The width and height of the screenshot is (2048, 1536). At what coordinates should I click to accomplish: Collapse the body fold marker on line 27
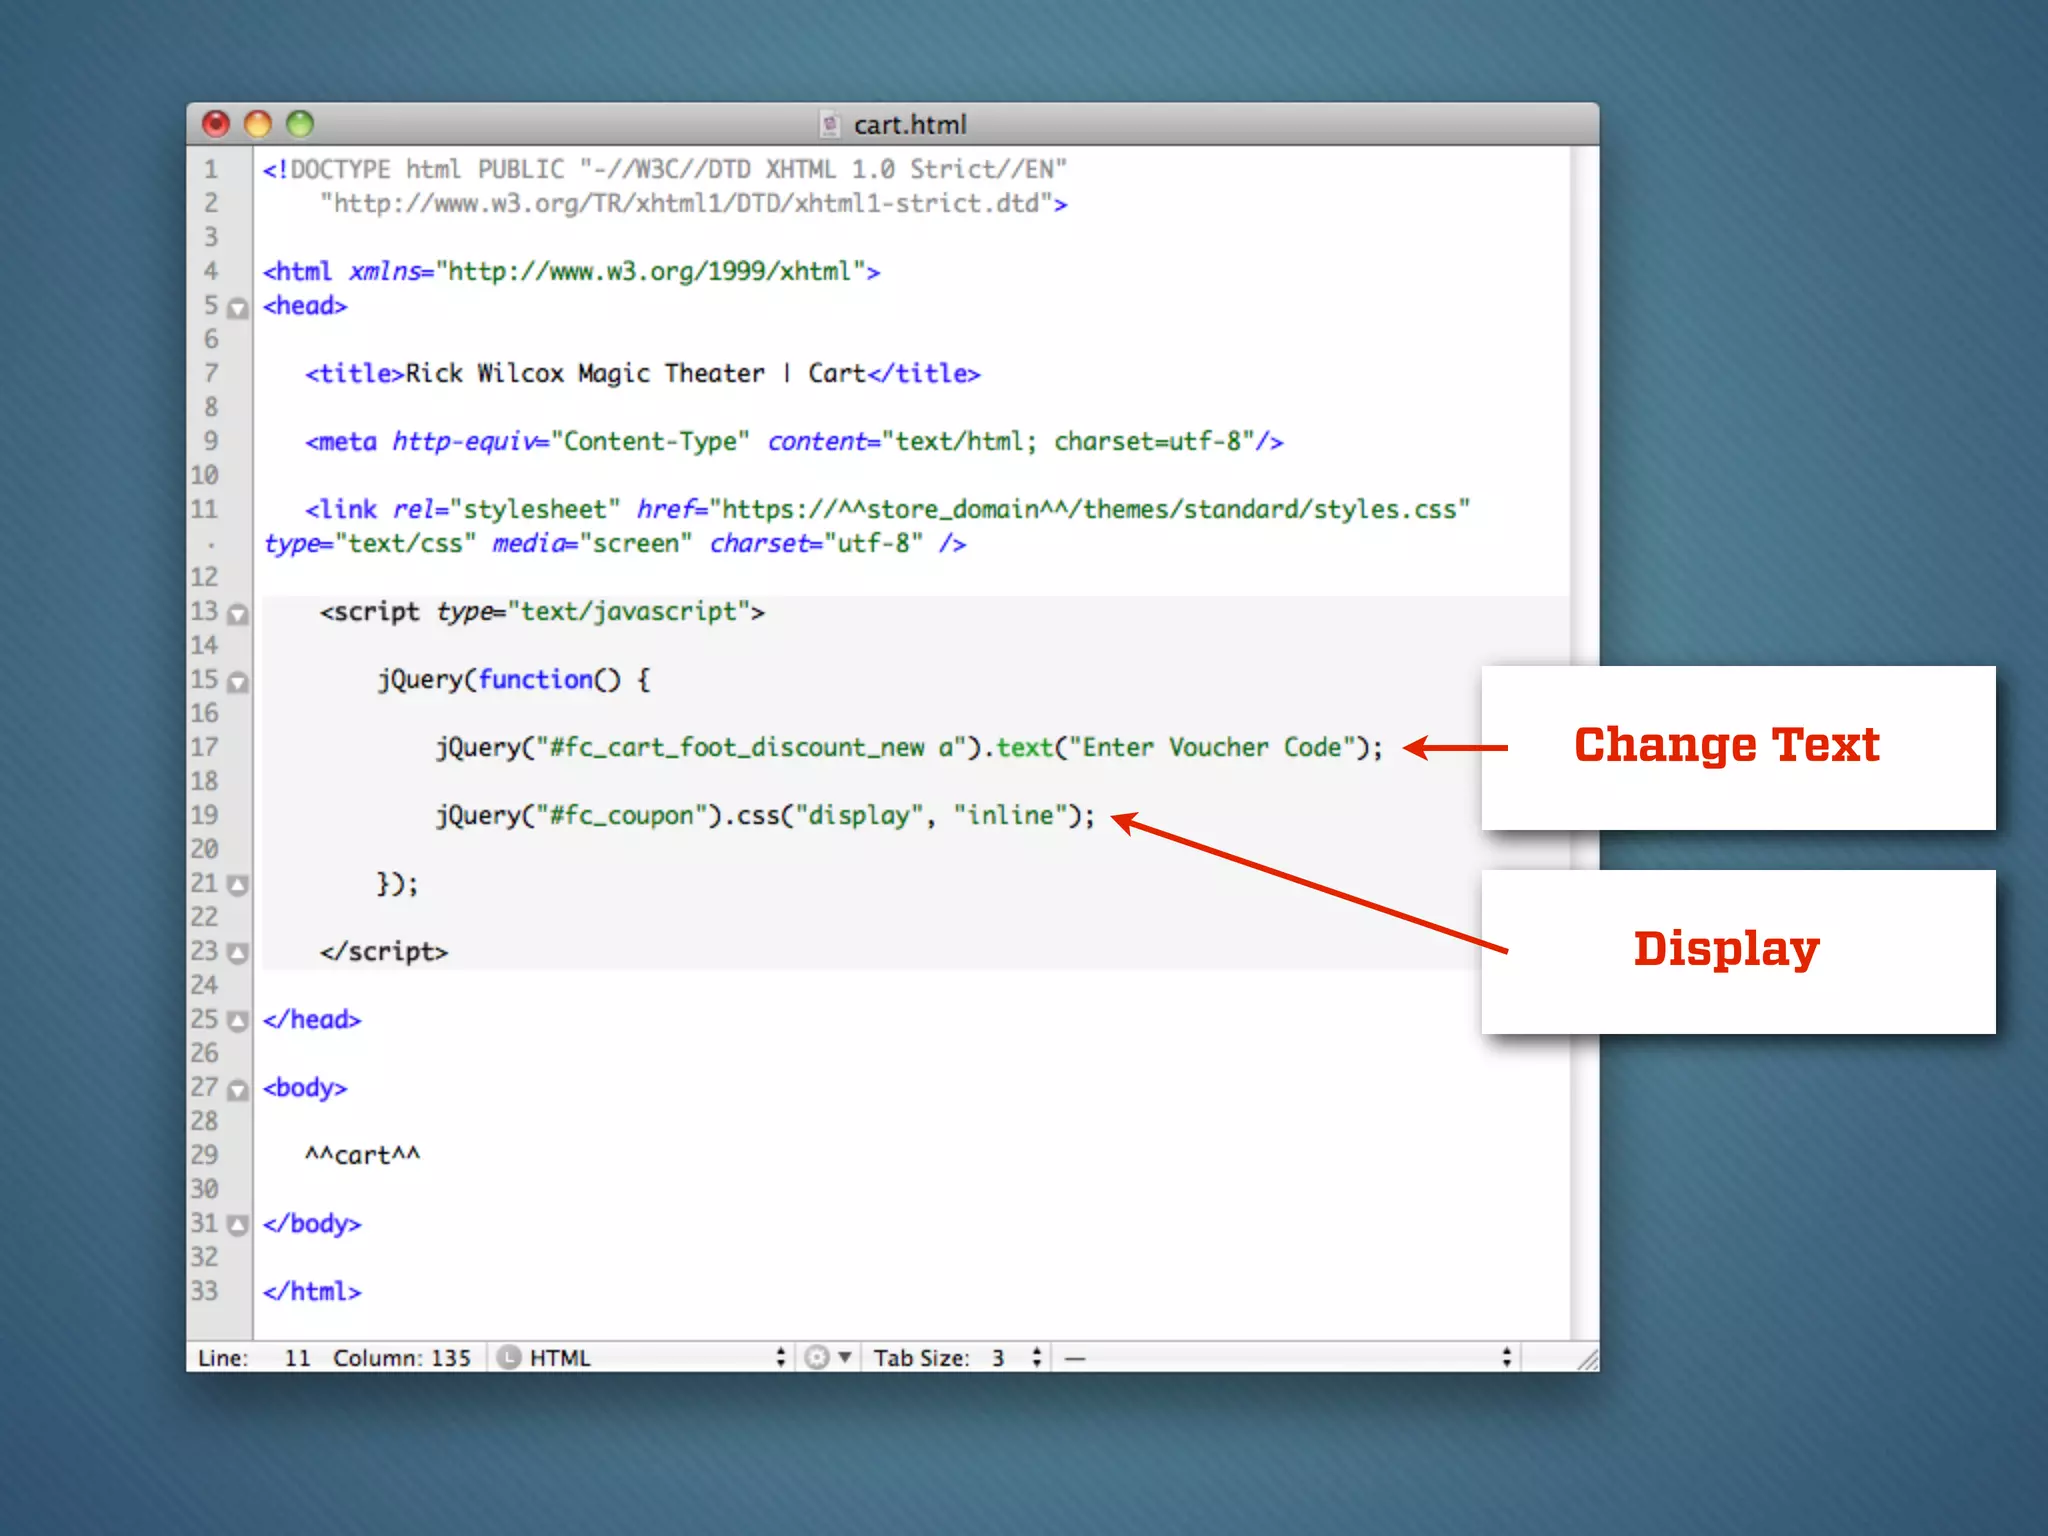237,1090
